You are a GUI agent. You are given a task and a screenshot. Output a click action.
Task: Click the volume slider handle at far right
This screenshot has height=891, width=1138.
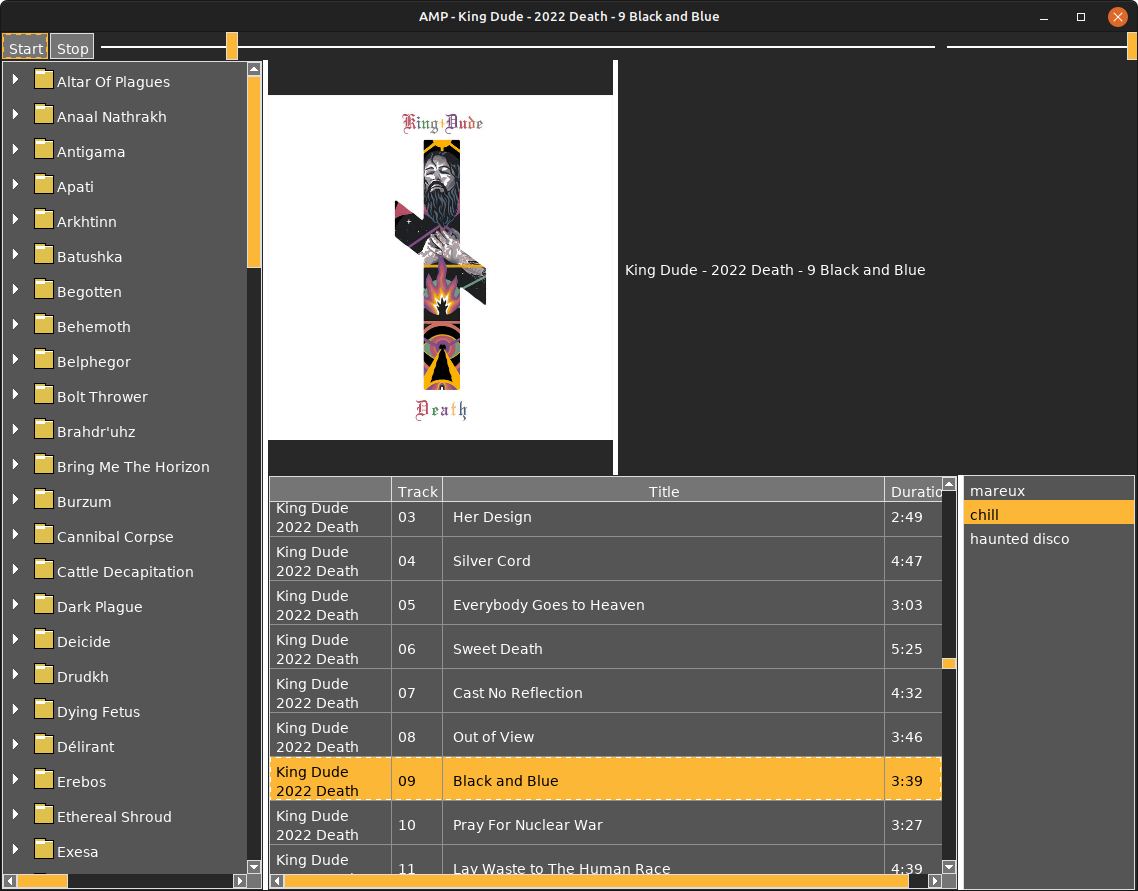[1131, 46]
